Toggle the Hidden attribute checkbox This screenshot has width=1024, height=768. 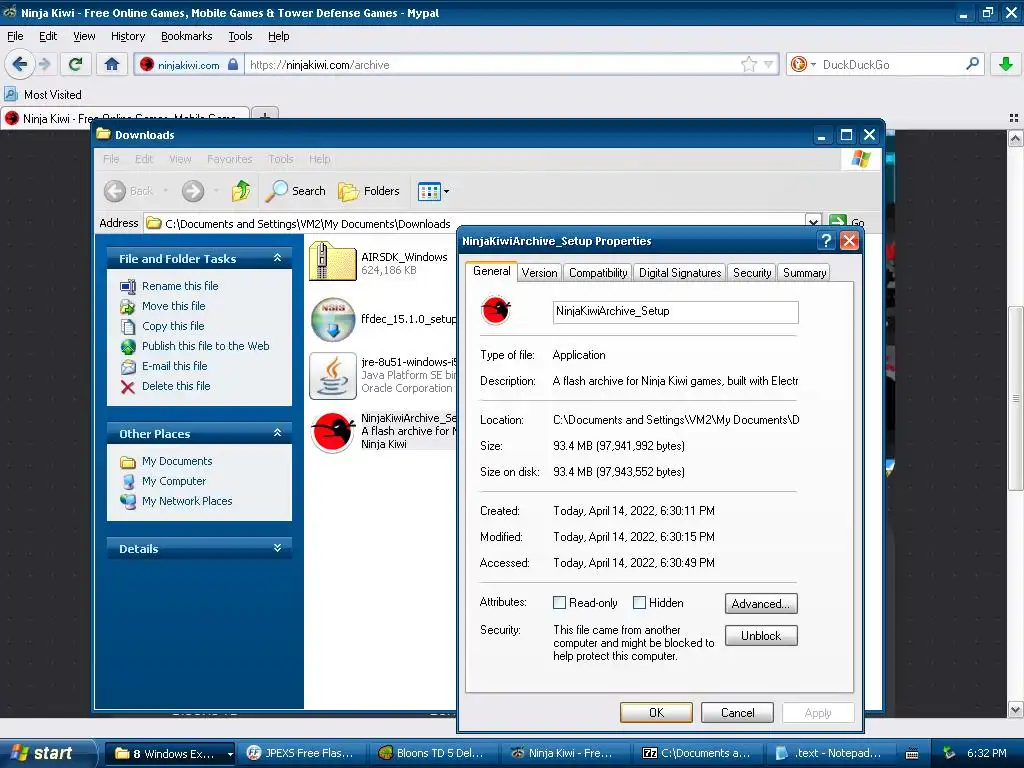coord(639,603)
